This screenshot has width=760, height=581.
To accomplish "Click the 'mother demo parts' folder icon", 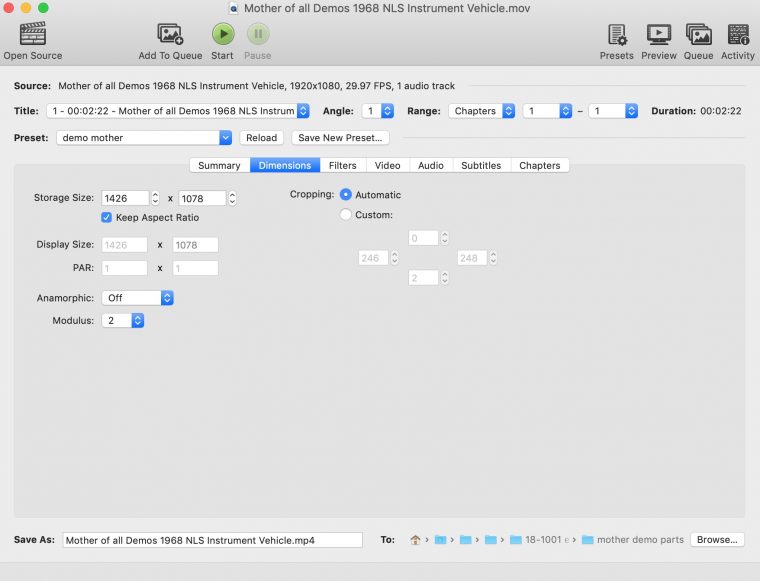I will point(587,540).
